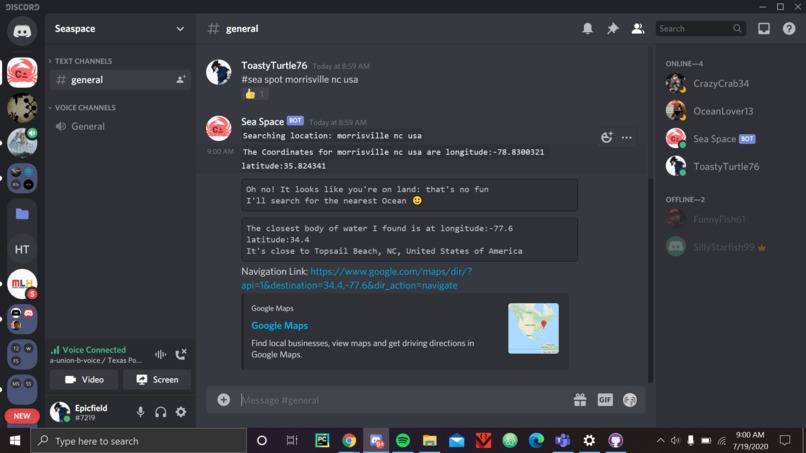Click the chat scrollbar
The image size is (806, 453).
pyautogui.click(x=650, y=280)
